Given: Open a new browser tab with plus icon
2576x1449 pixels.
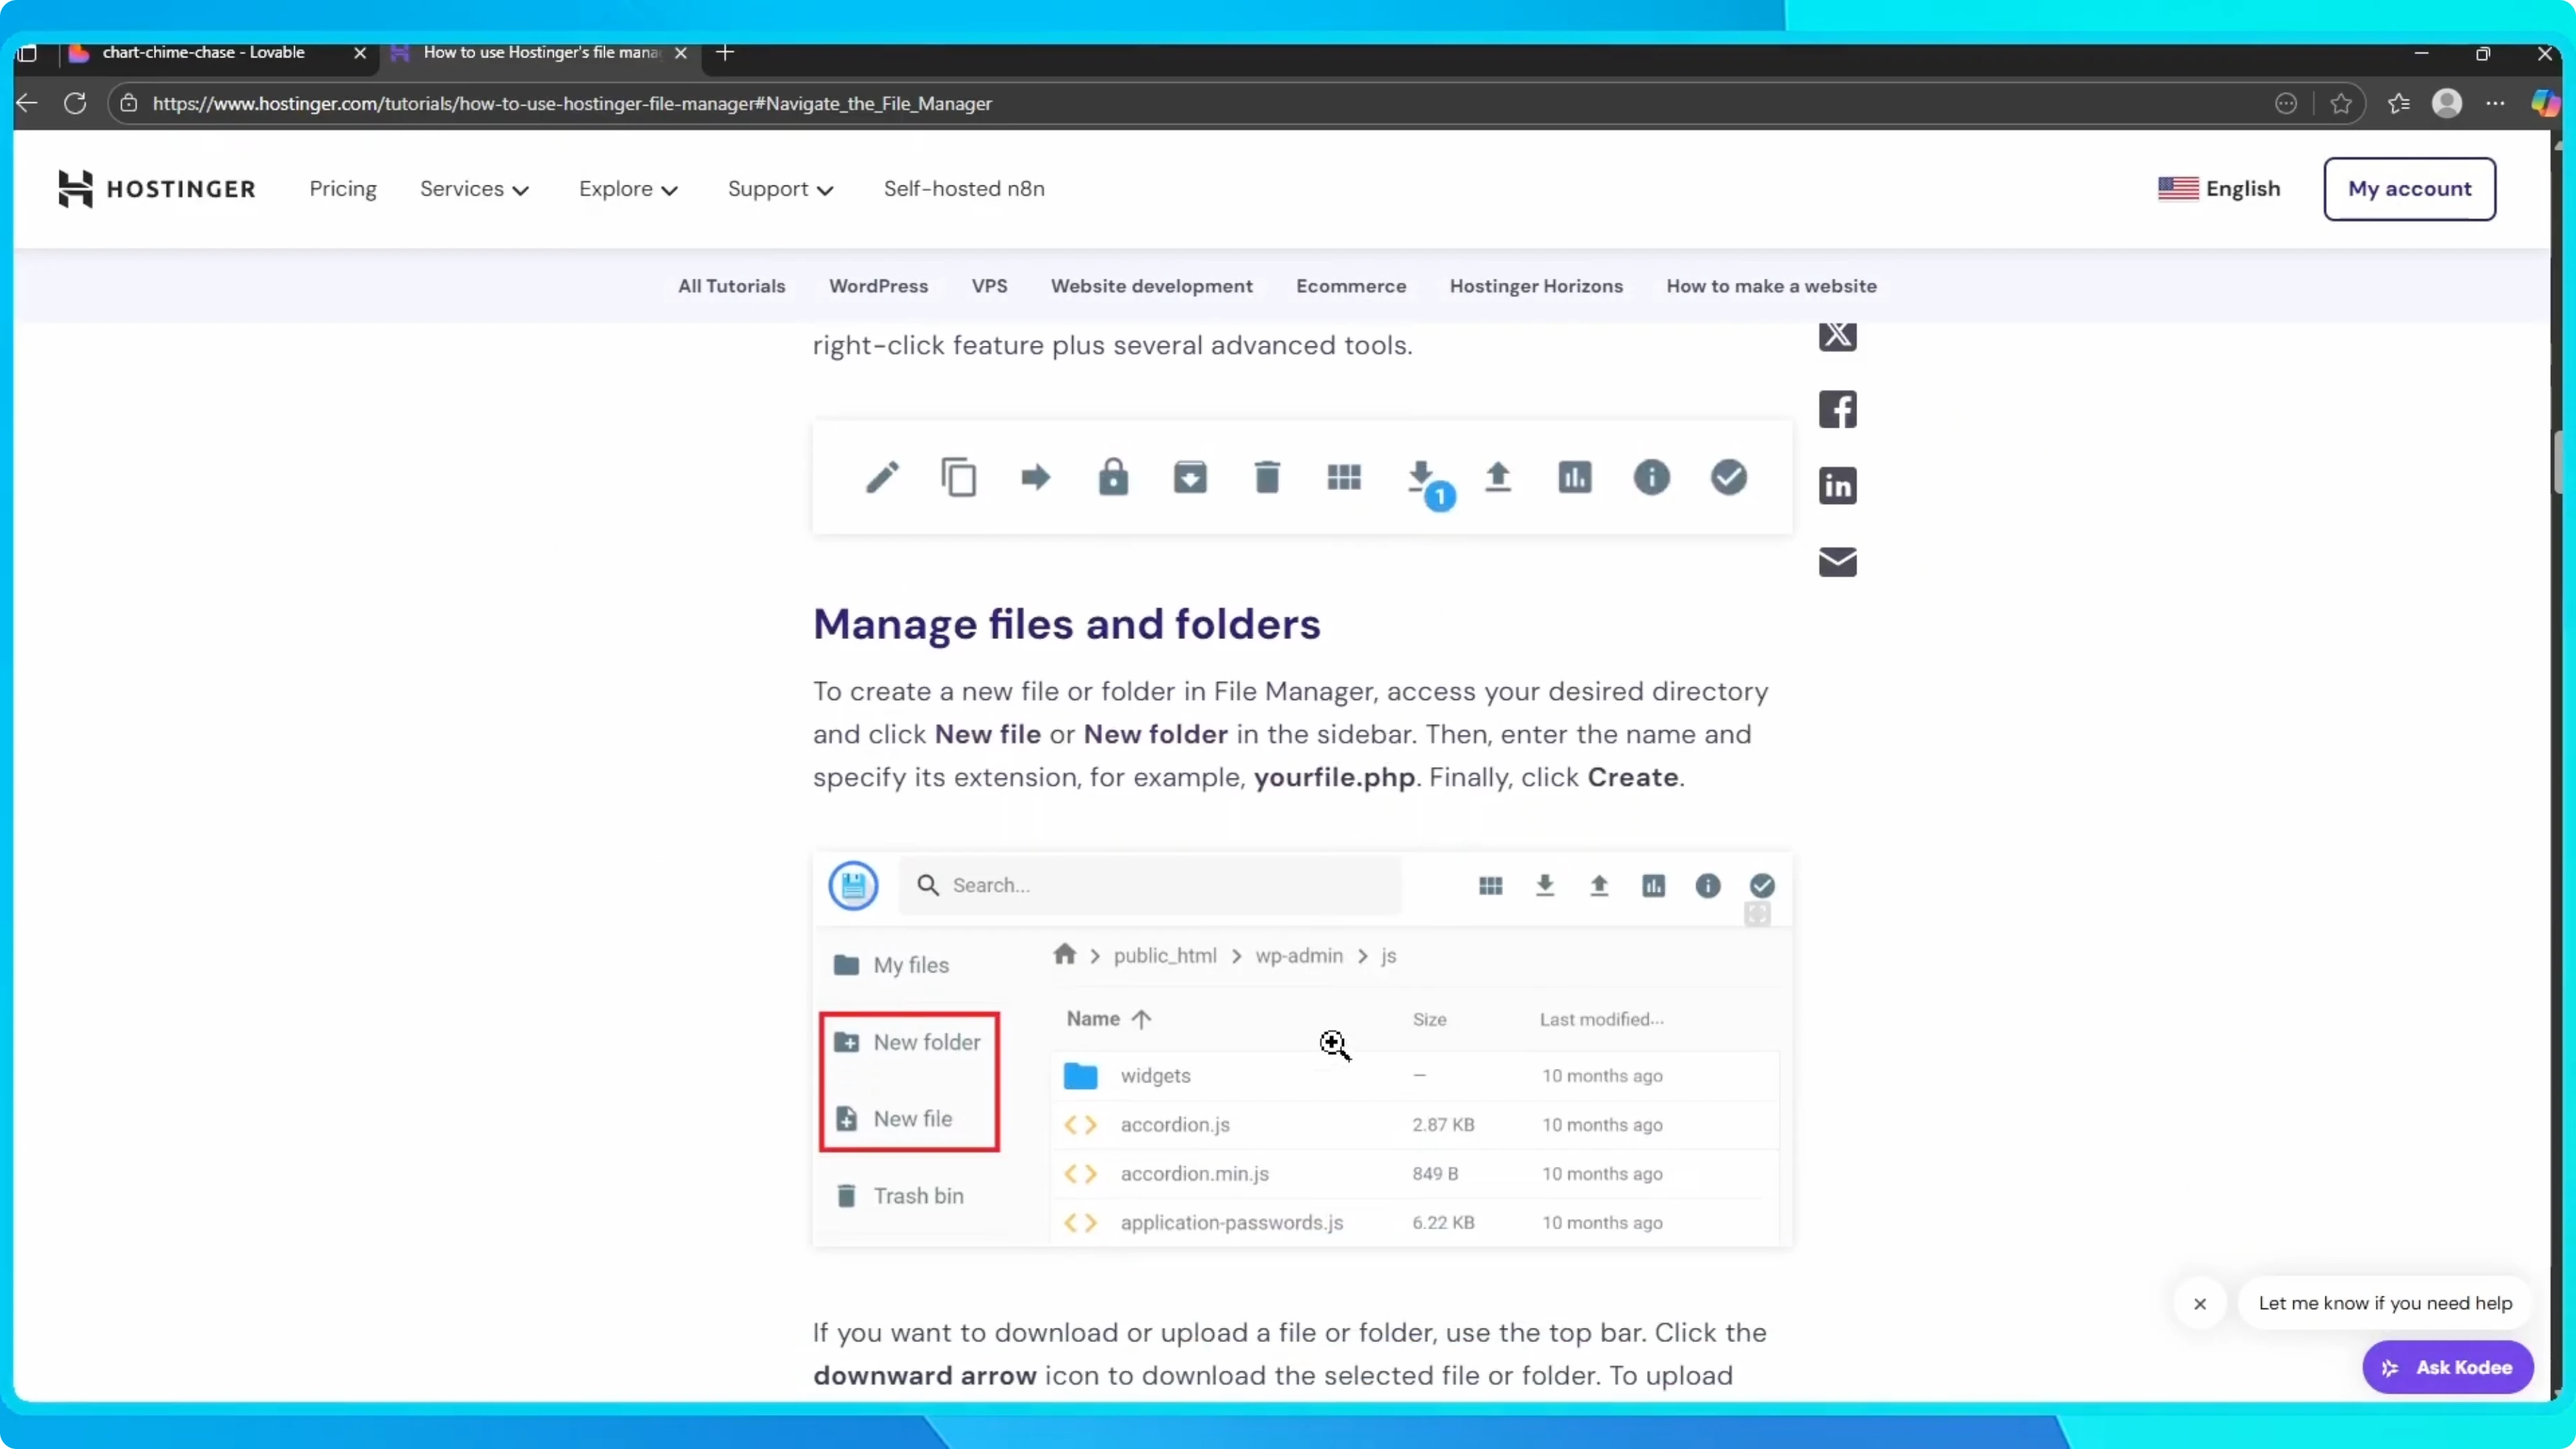Looking at the screenshot, I should pyautogui.click(x=726, y=53).
